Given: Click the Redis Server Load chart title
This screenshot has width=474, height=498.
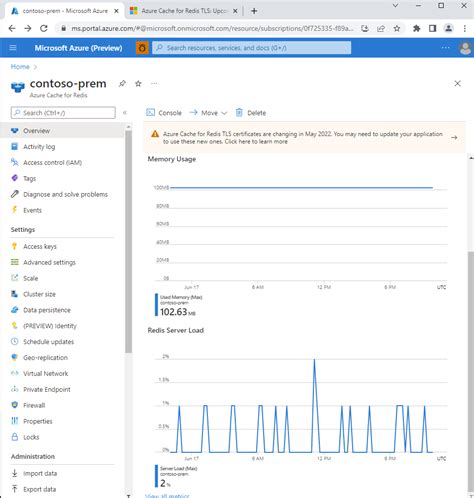Looking at the screenshot, I should point(176,330).
